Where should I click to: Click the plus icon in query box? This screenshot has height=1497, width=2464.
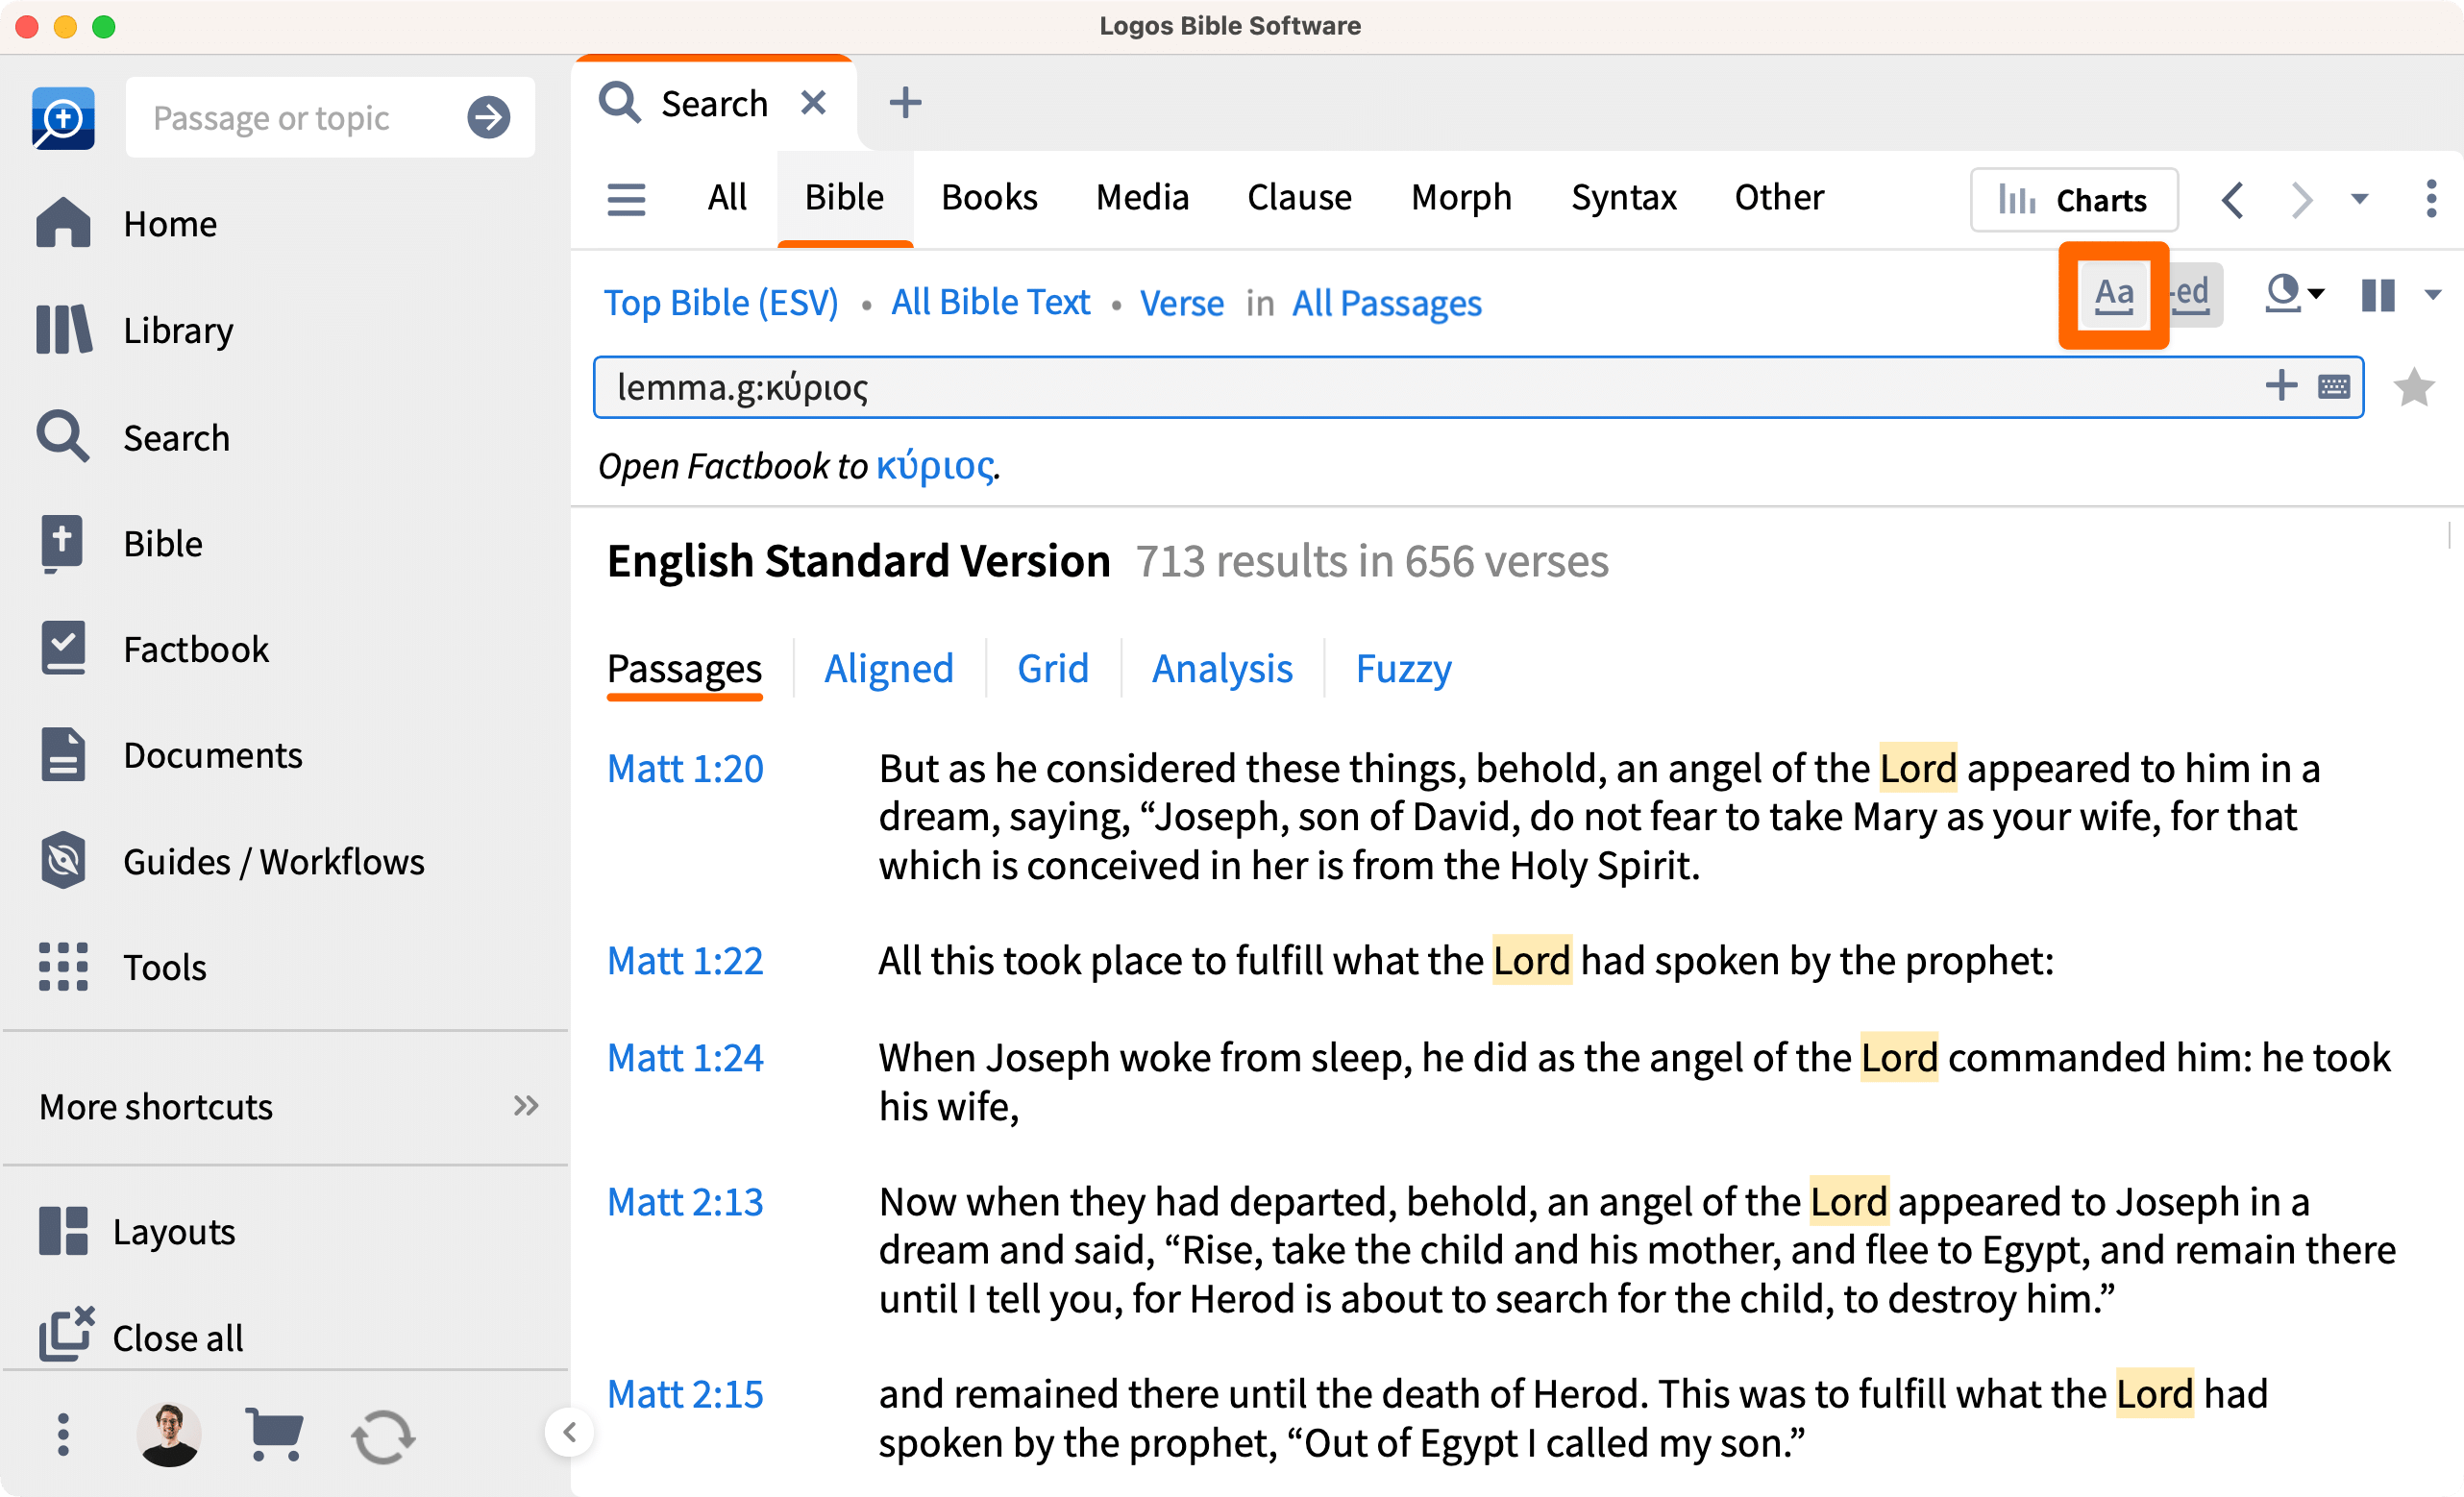[2280, 385]
